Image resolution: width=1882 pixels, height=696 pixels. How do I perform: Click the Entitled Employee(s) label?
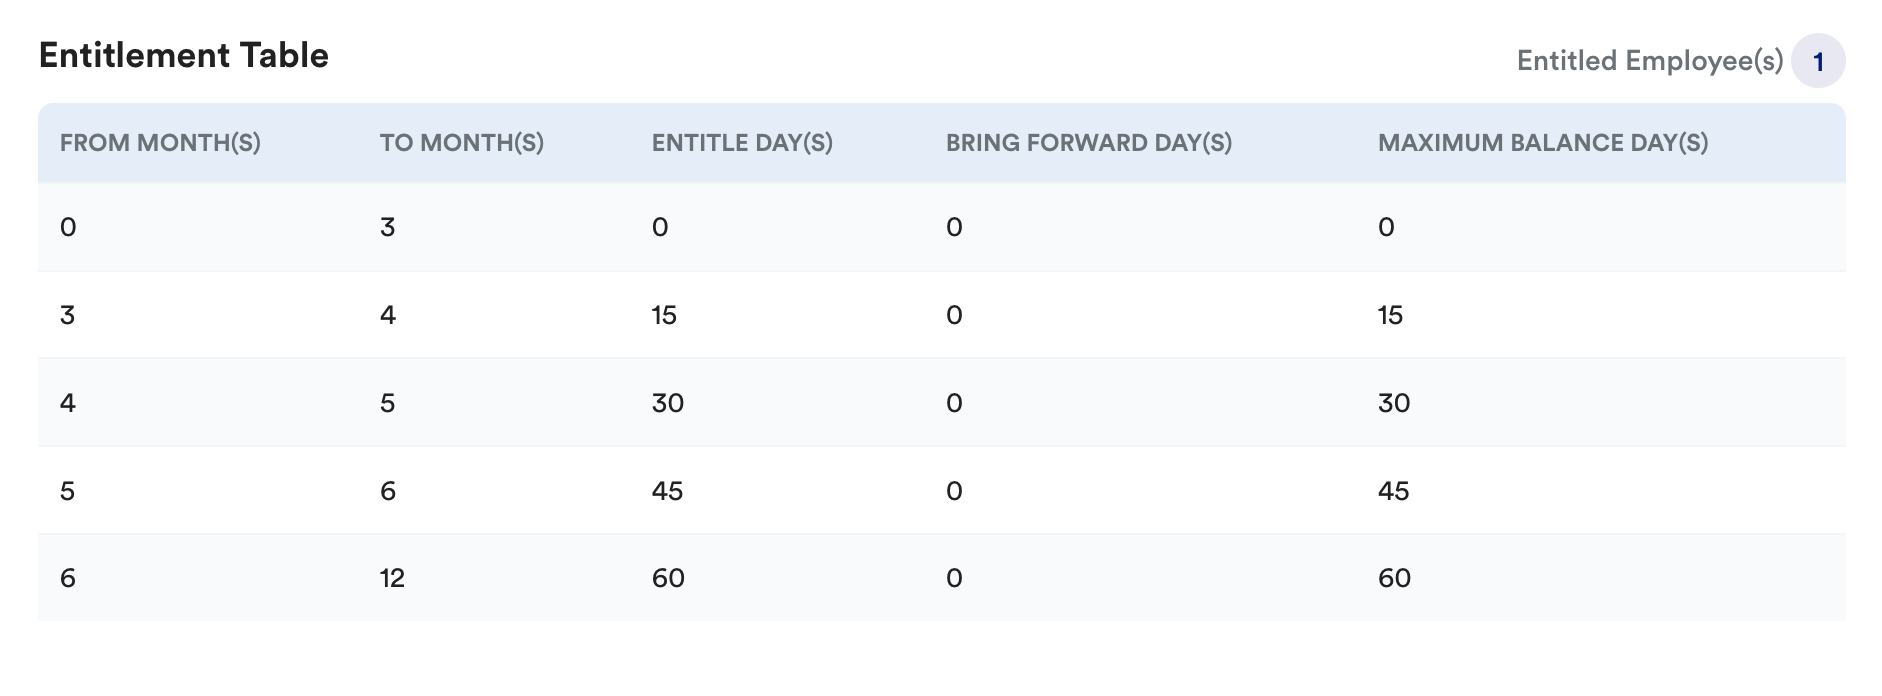click(1650, 61)
